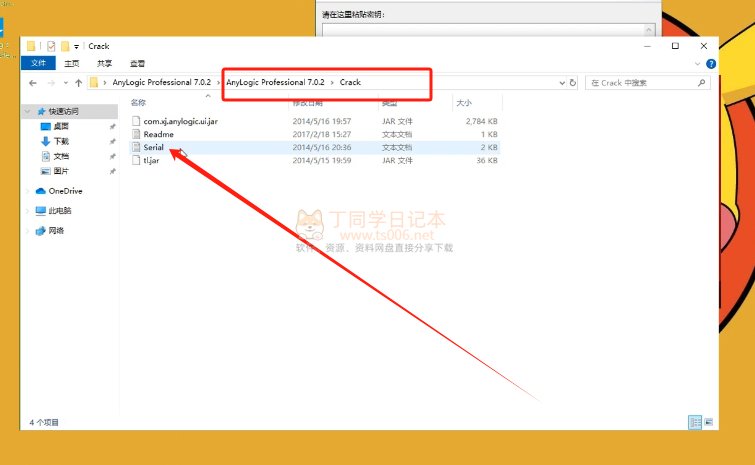Open 下载 in the navigation pane
The height and width of the screenshot is (465, 755).
[61, 141]
